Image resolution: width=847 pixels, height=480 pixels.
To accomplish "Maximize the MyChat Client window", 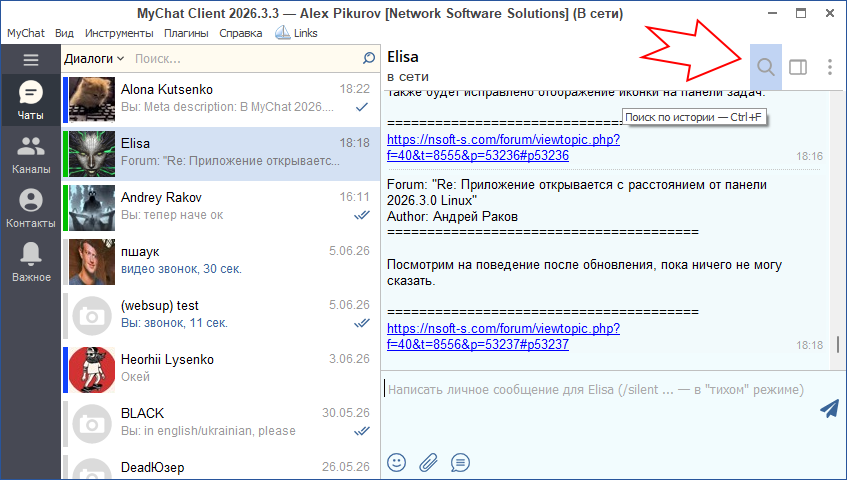I will (801, 13).
